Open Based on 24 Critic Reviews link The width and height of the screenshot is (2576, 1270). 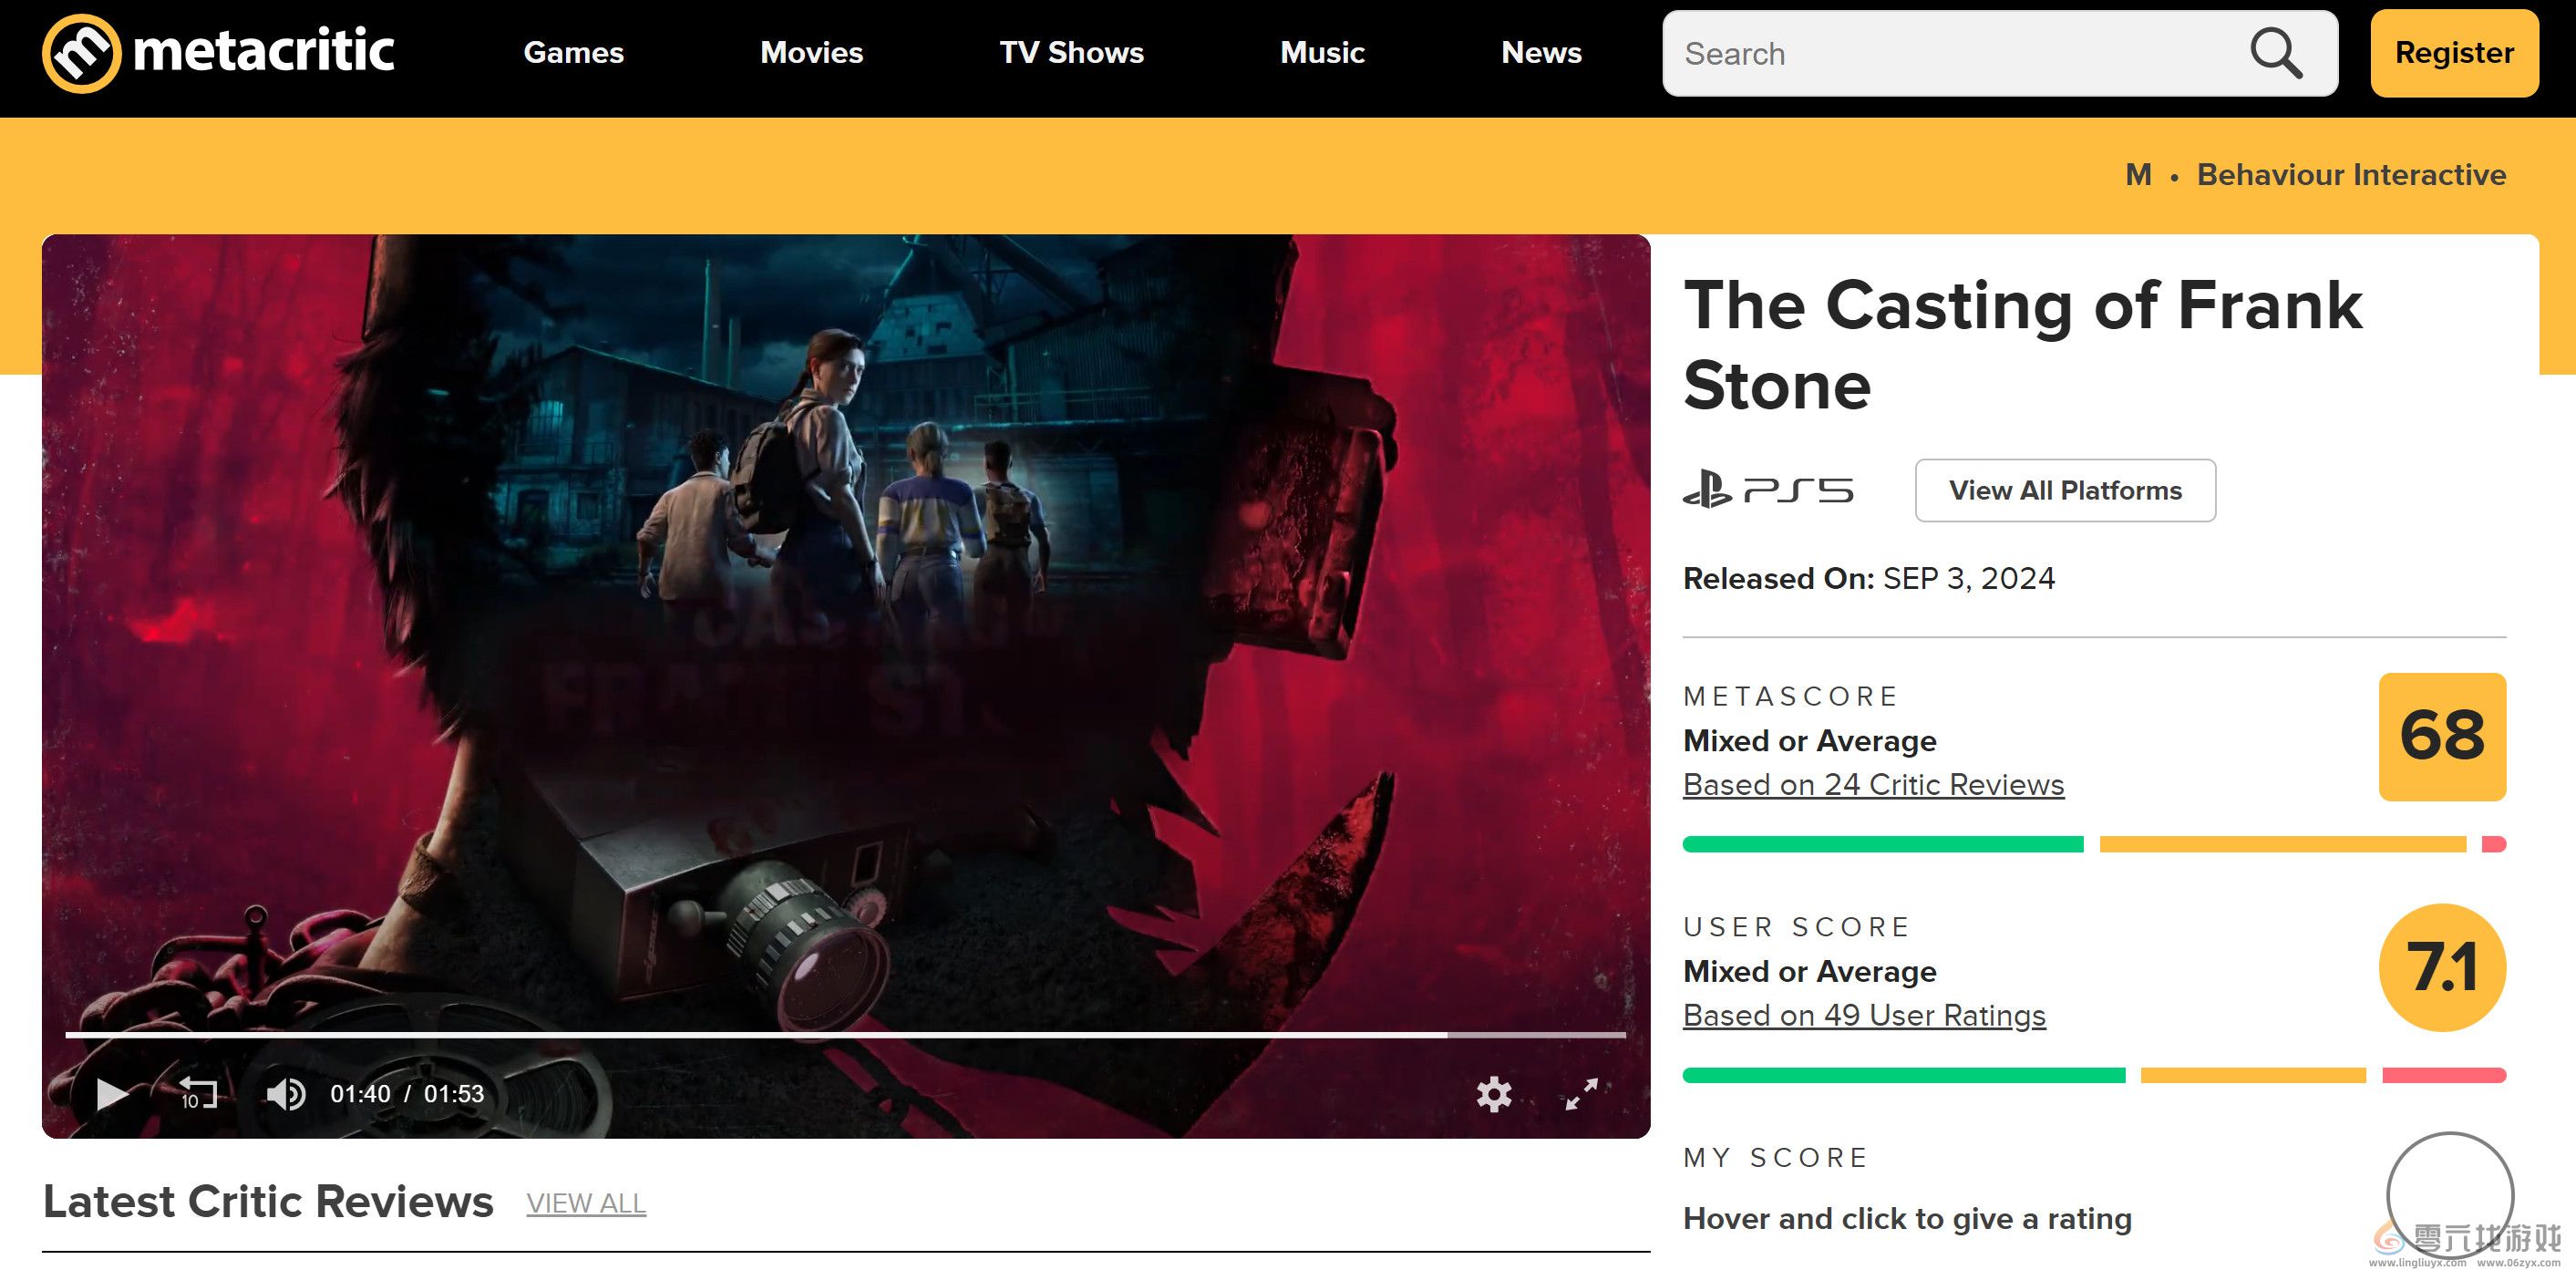tap(1873, 785)
